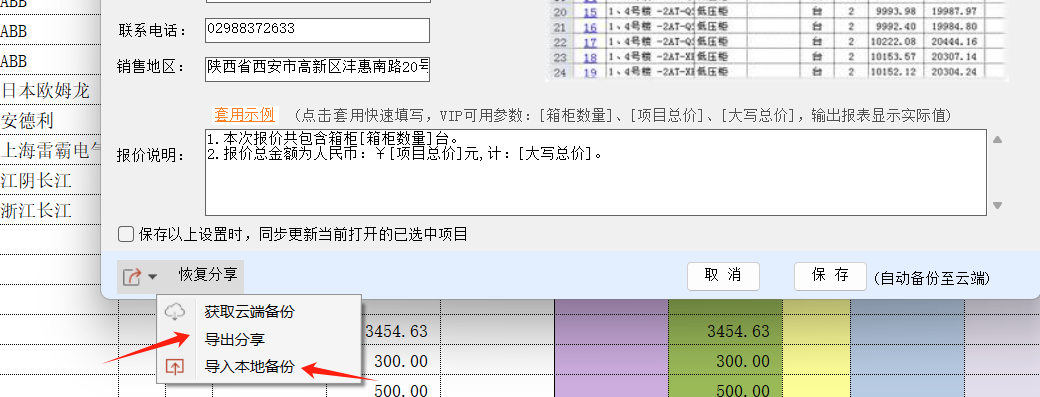The height and width of the screenshot is (397, 1040).
Task: Click the 恢复分享 button
Action: click(208, 274)
